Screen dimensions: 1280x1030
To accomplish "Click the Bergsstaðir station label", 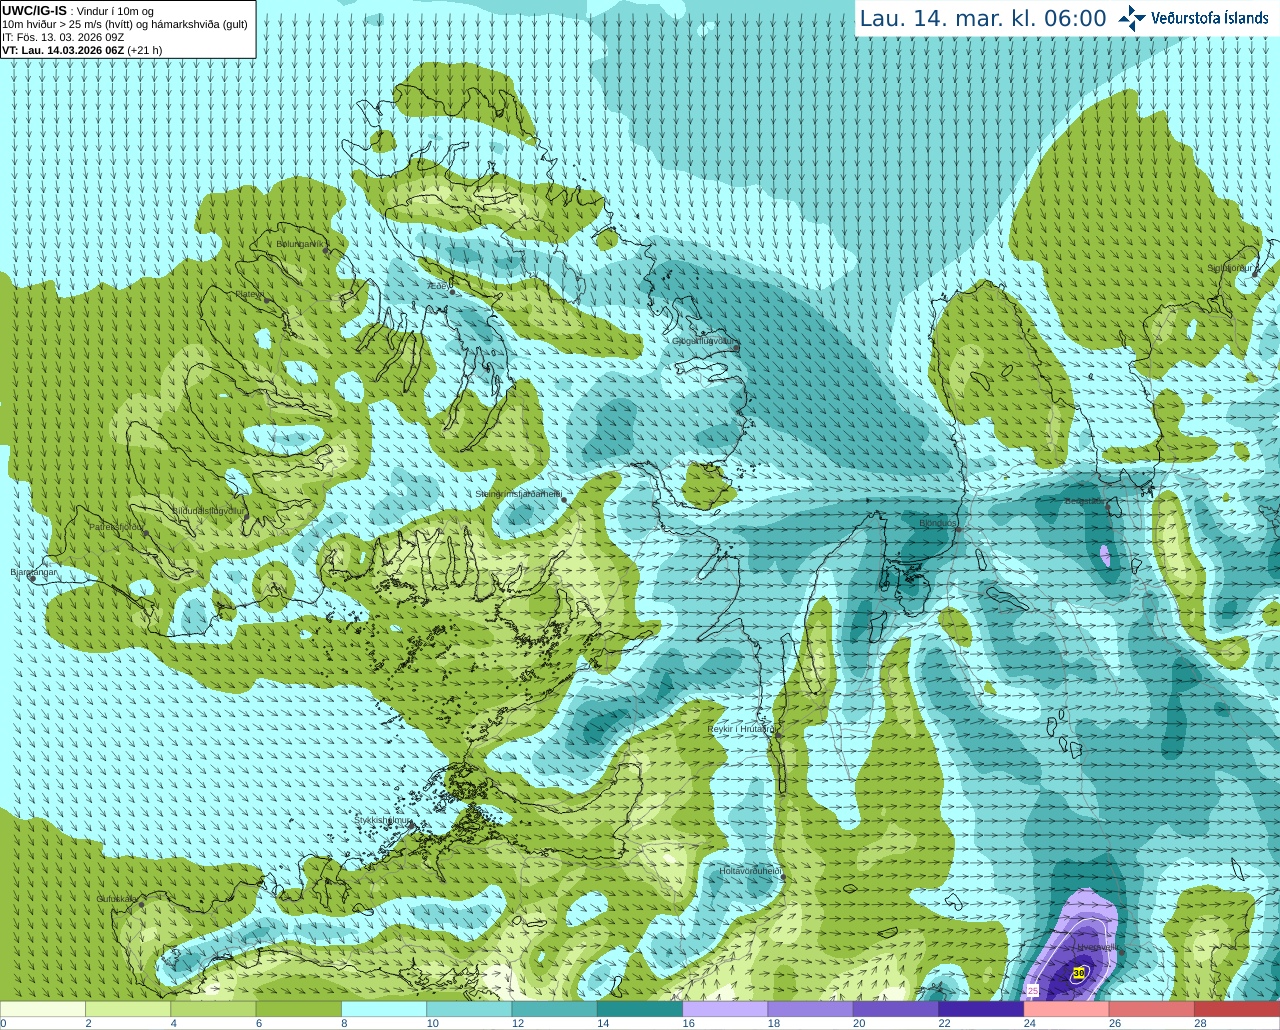I will pos(1087,501).
